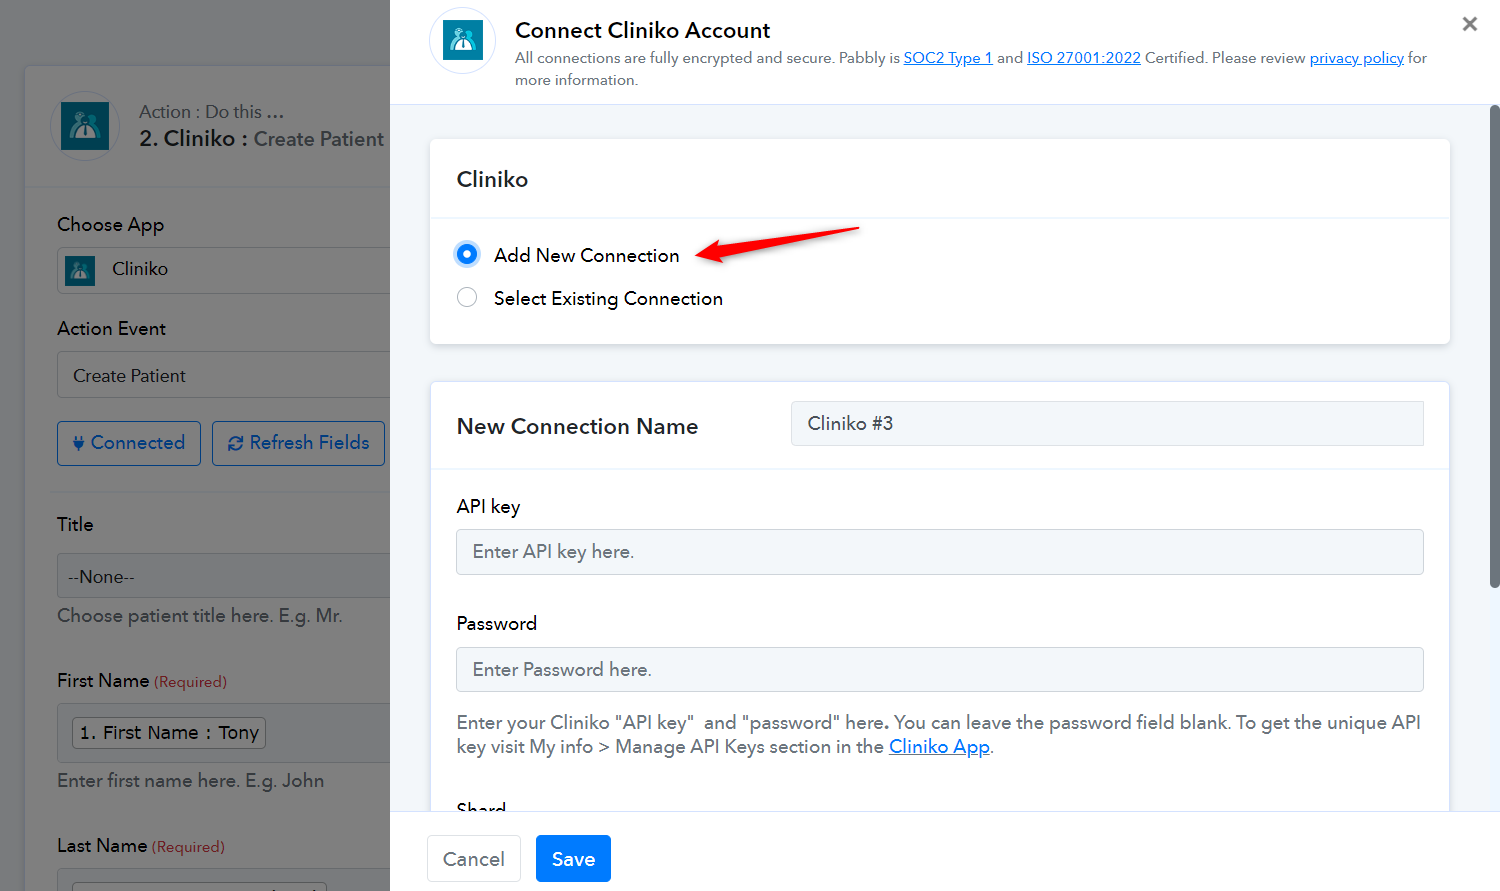Choose the Select Existing Connection option

(x=467, y=297)
